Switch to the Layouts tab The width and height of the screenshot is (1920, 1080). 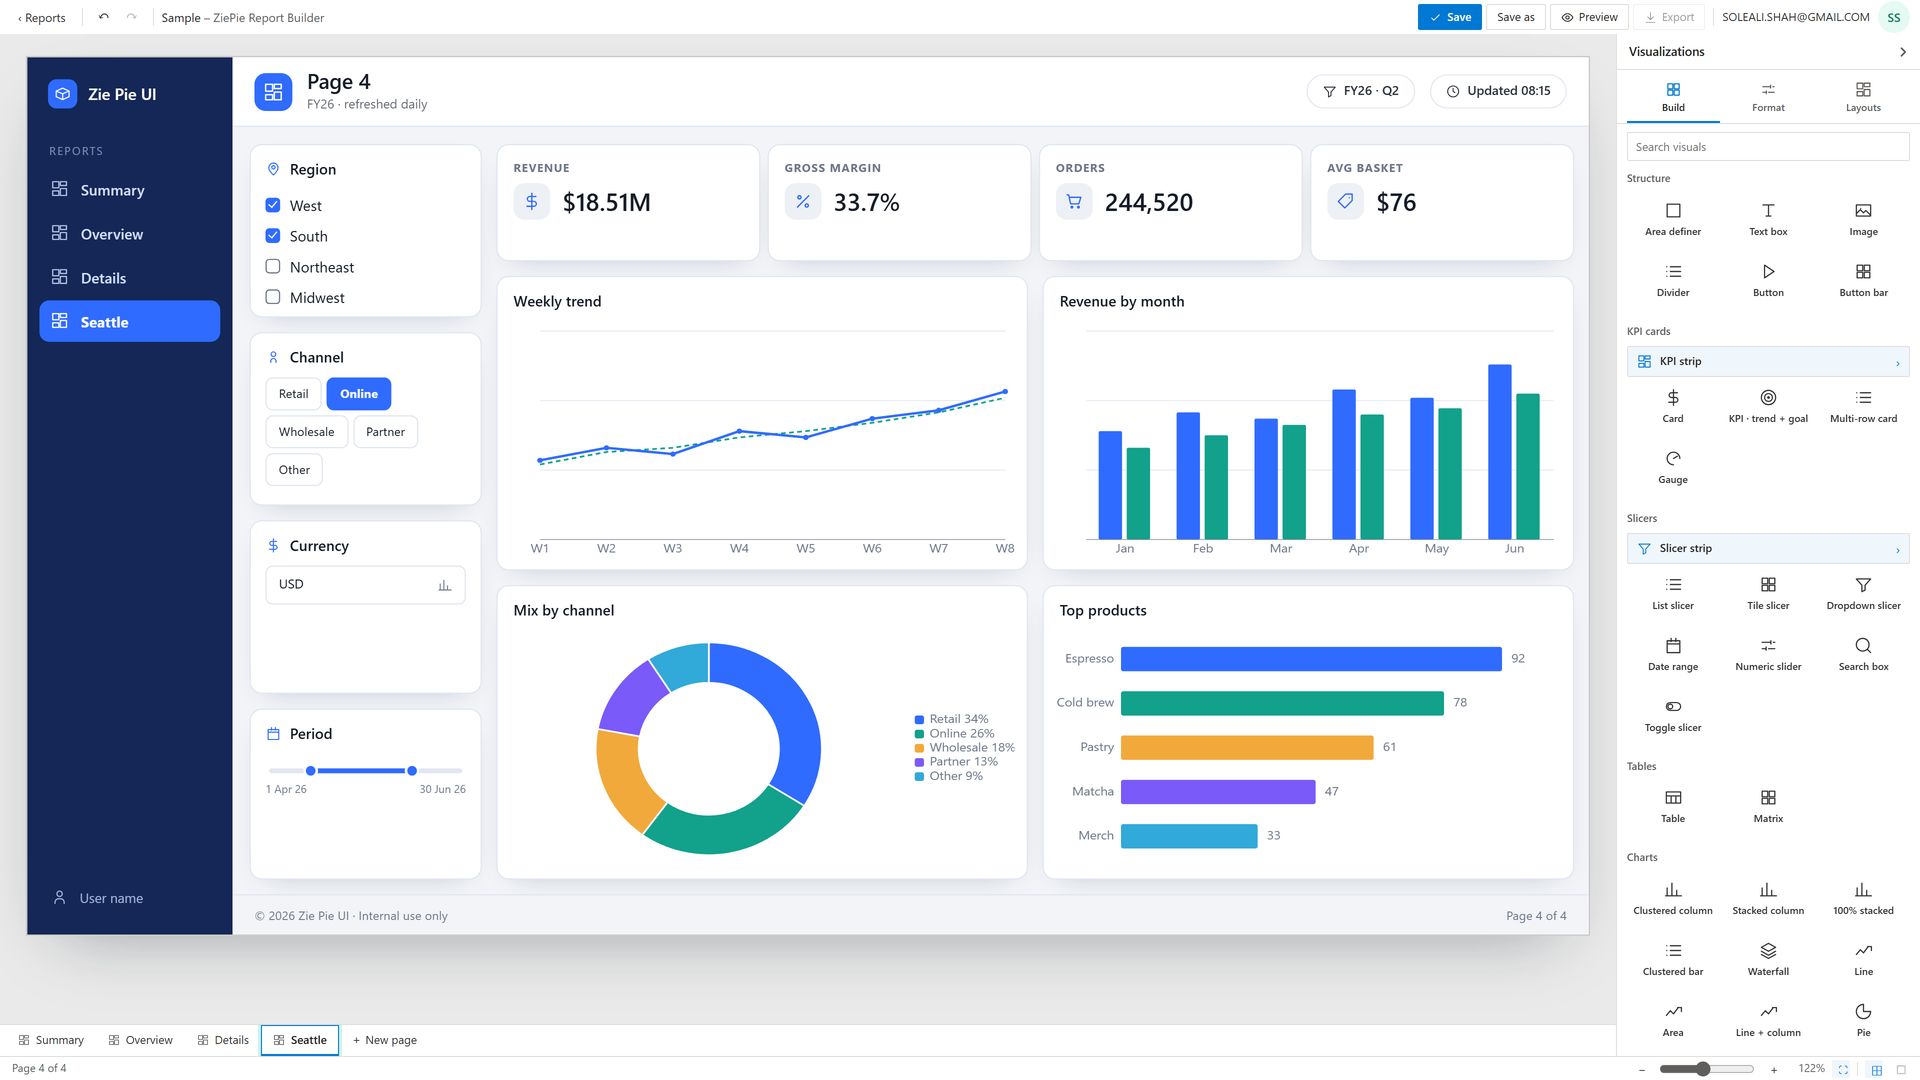[1862, 97]
